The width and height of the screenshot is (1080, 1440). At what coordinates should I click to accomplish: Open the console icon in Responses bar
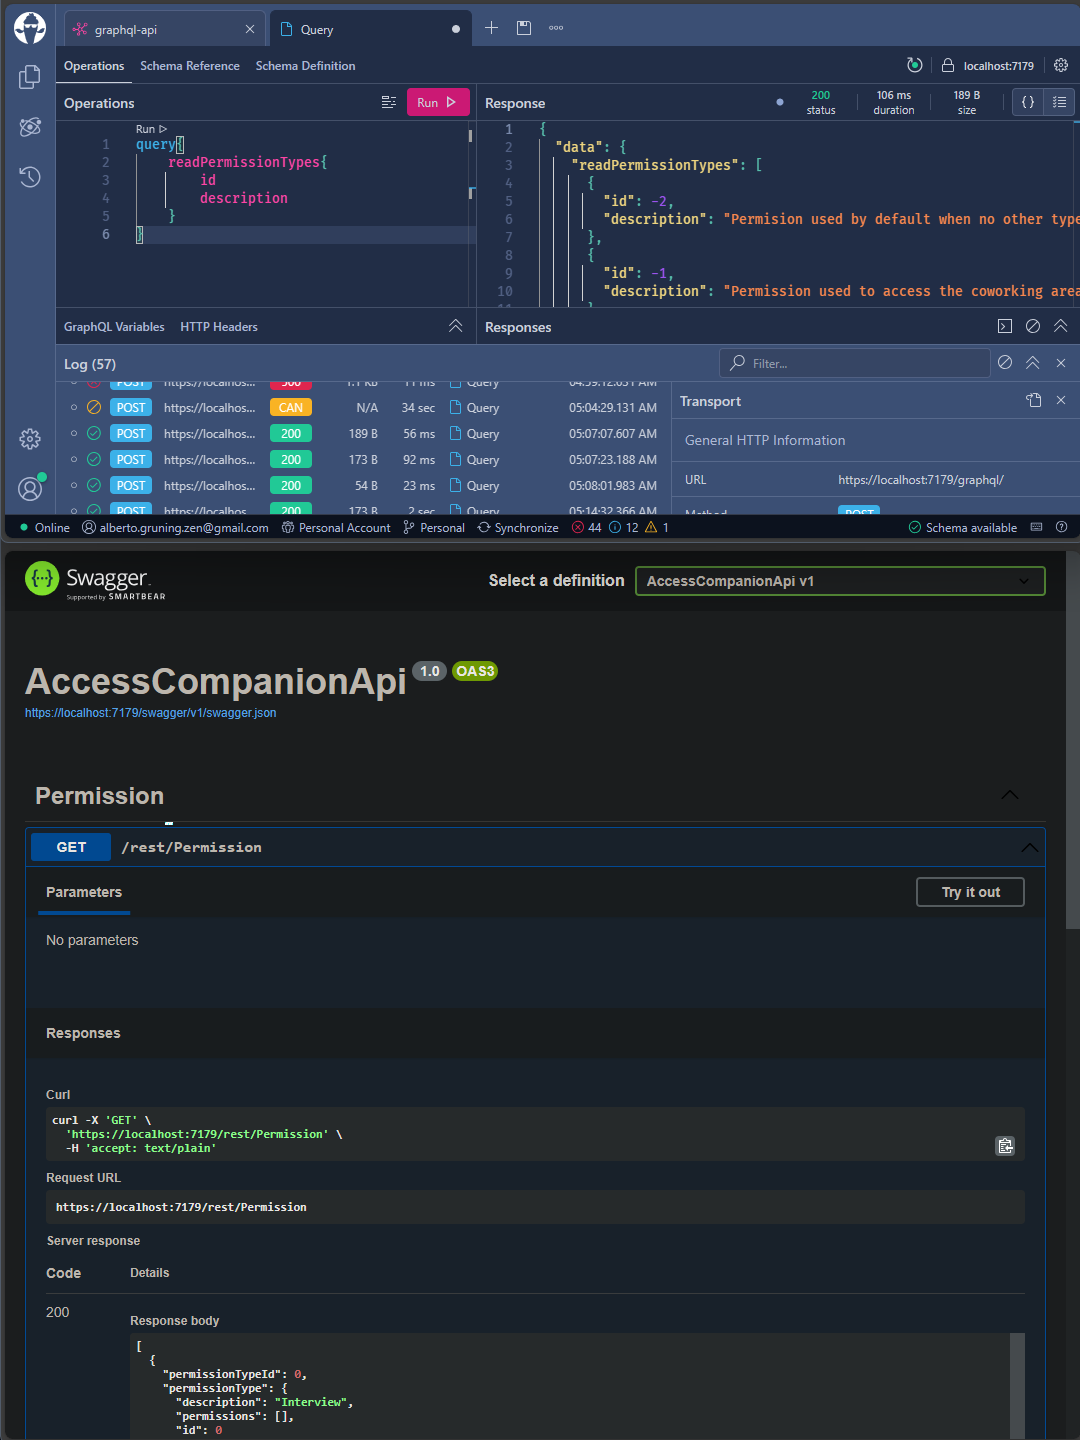point(1005,326)
